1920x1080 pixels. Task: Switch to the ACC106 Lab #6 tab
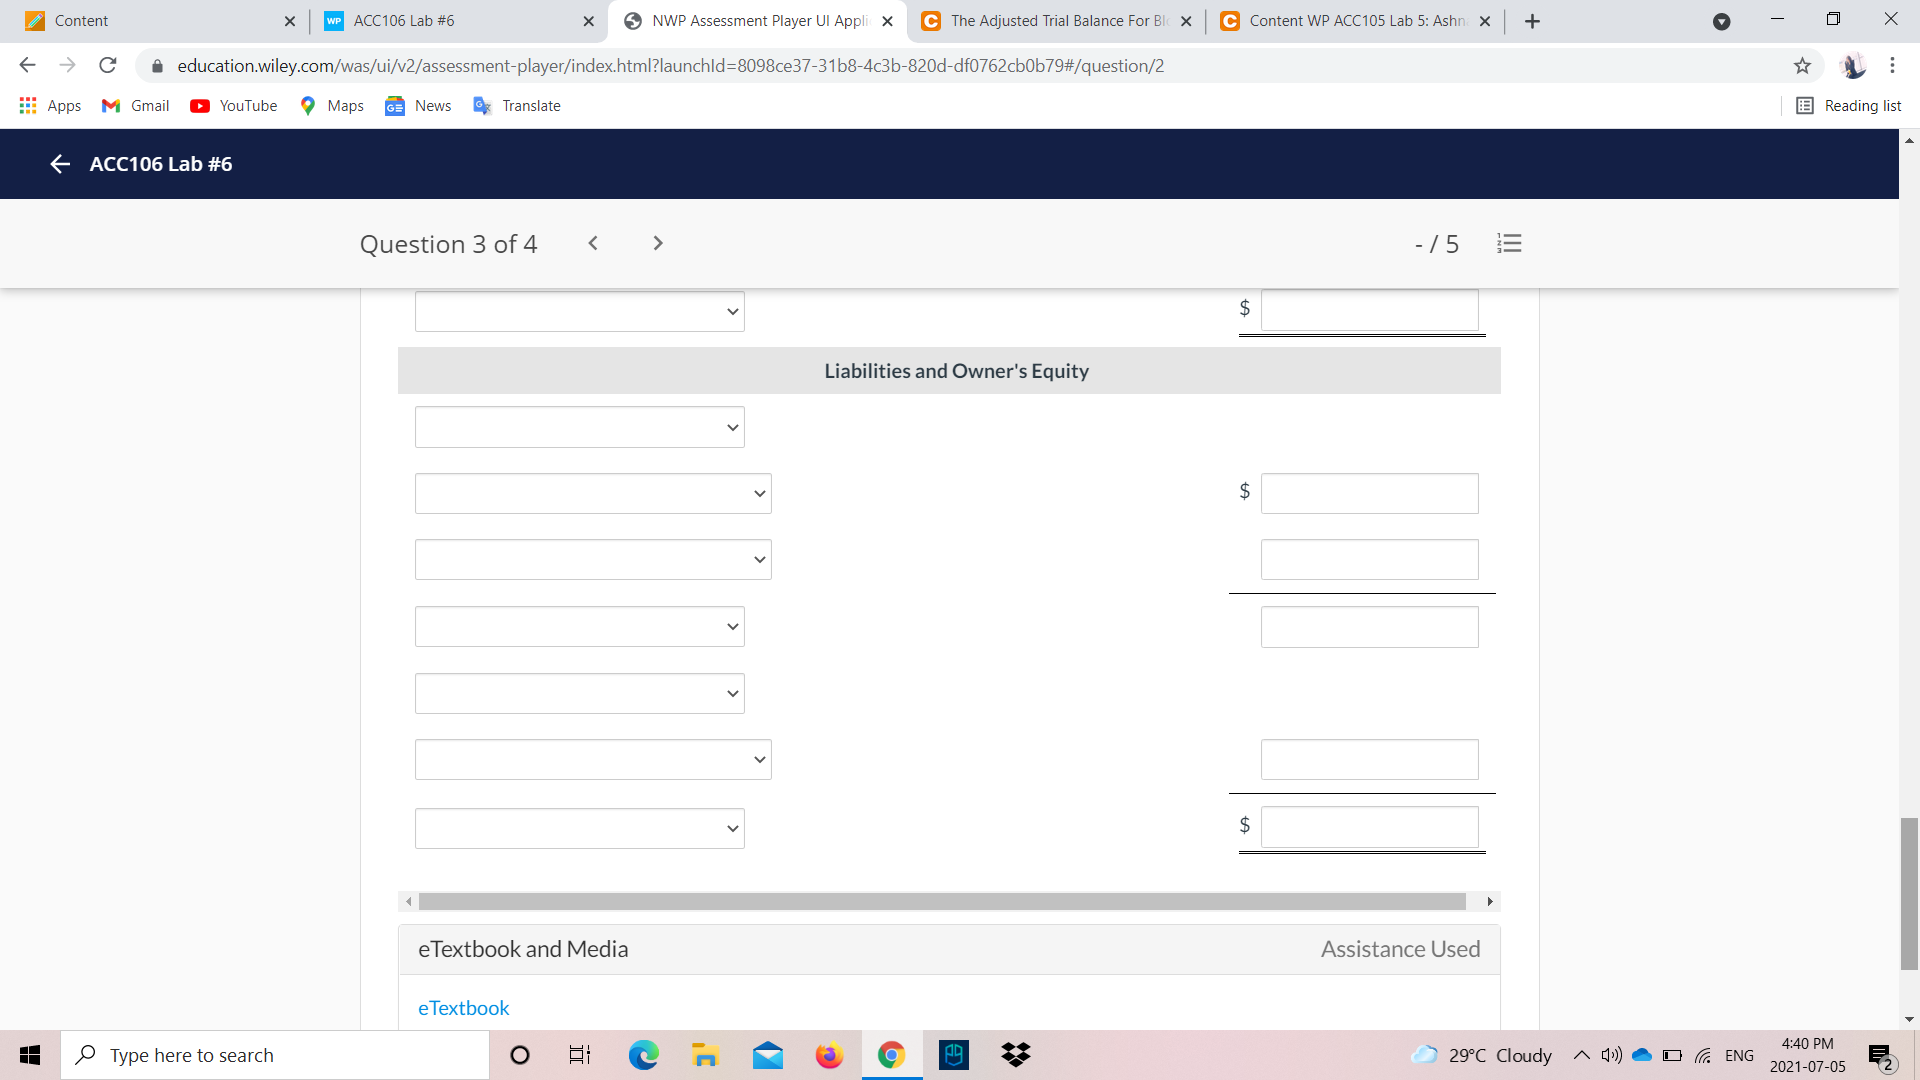click(x=404, y=21)
